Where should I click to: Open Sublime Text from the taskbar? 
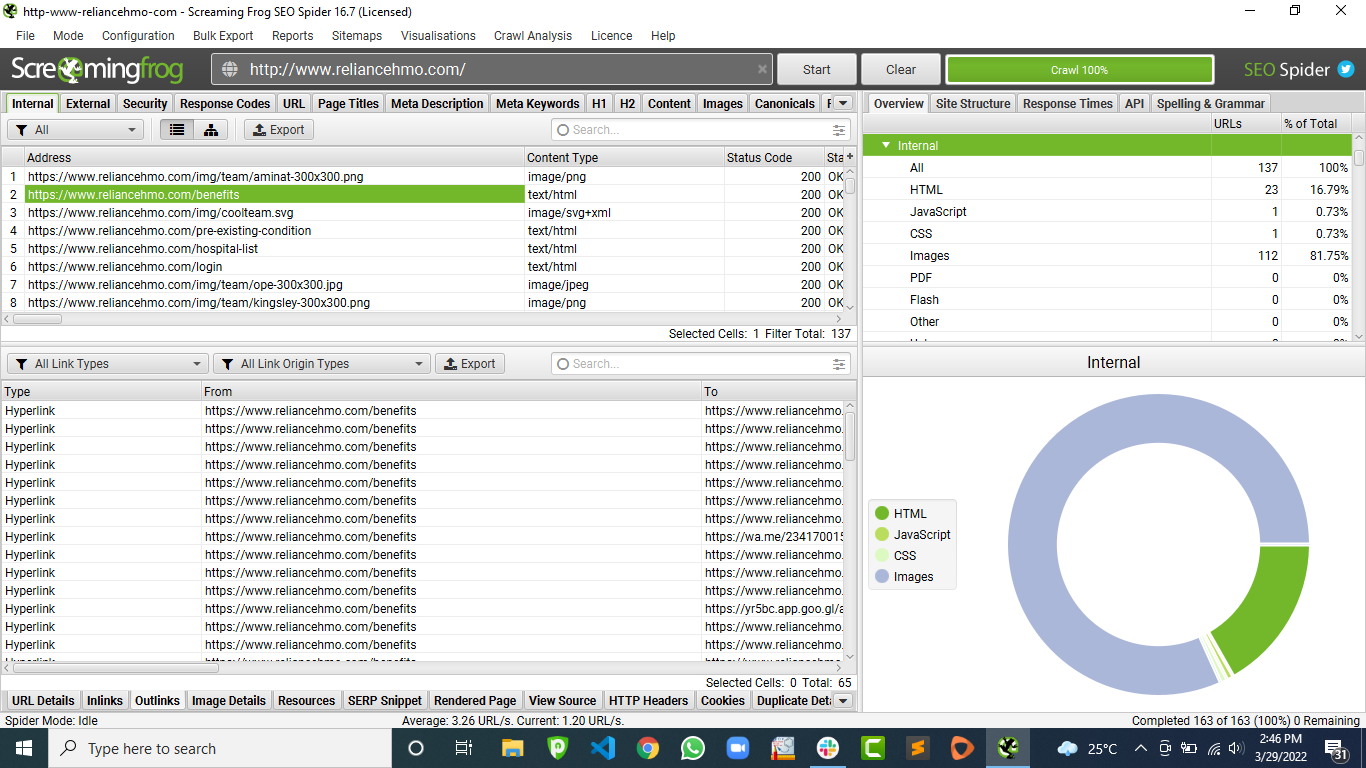click(917, 748)
